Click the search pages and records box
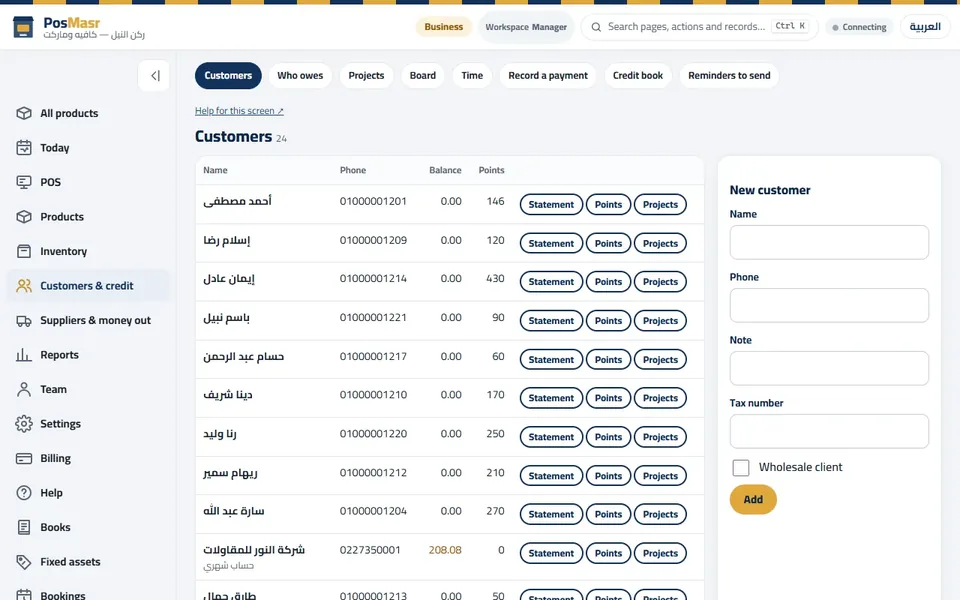The width and height of the screenshot is (960, 600). [x=699, y=27]
